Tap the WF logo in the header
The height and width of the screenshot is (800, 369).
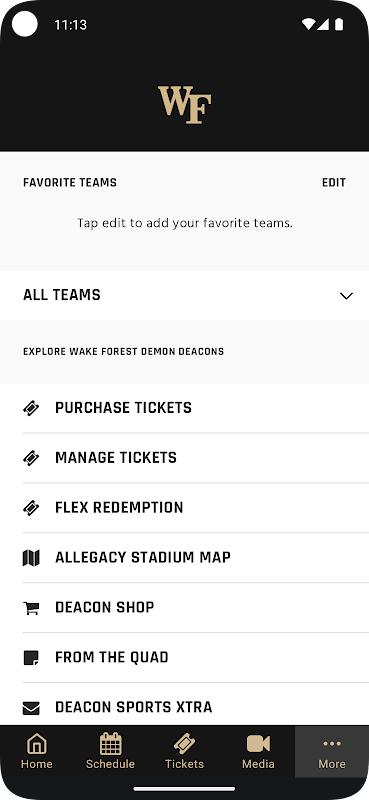[184, 105]
